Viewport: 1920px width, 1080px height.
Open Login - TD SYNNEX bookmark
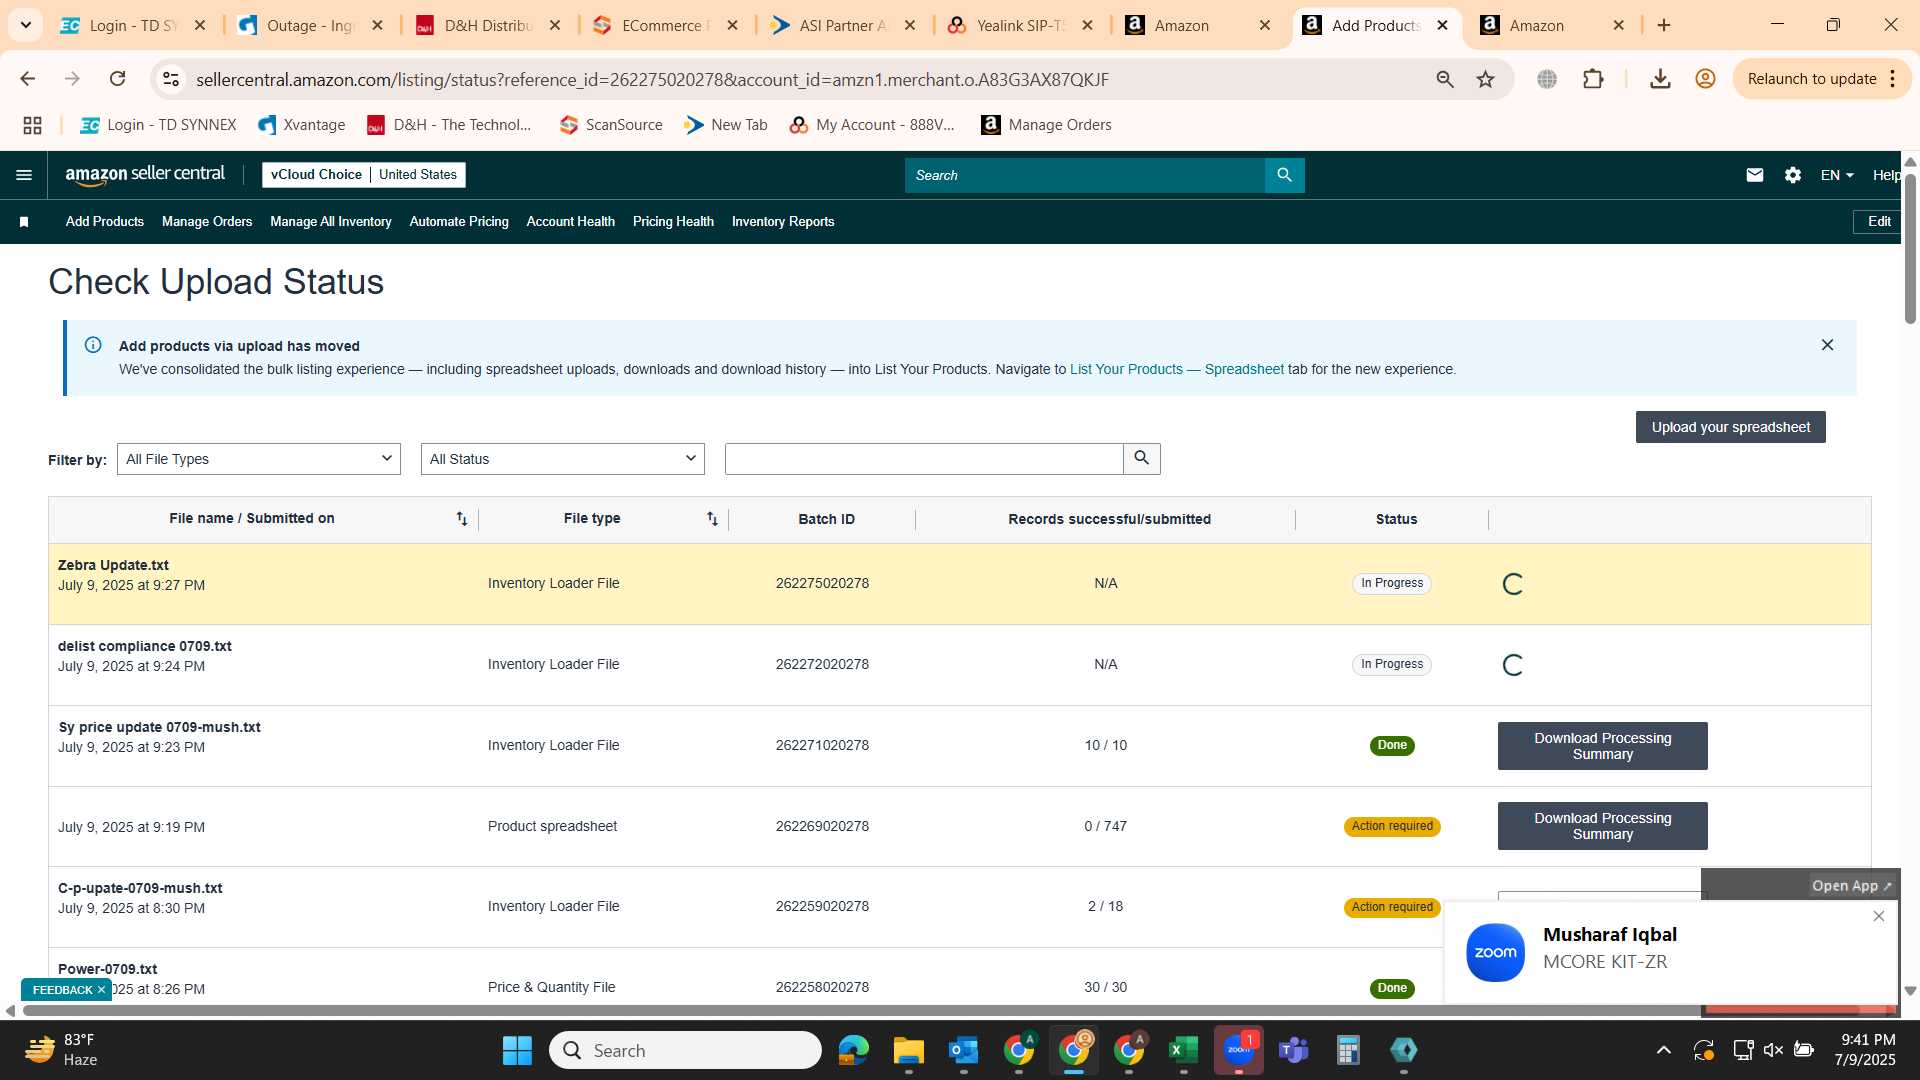pyautogui.click(x=159, y=125)
